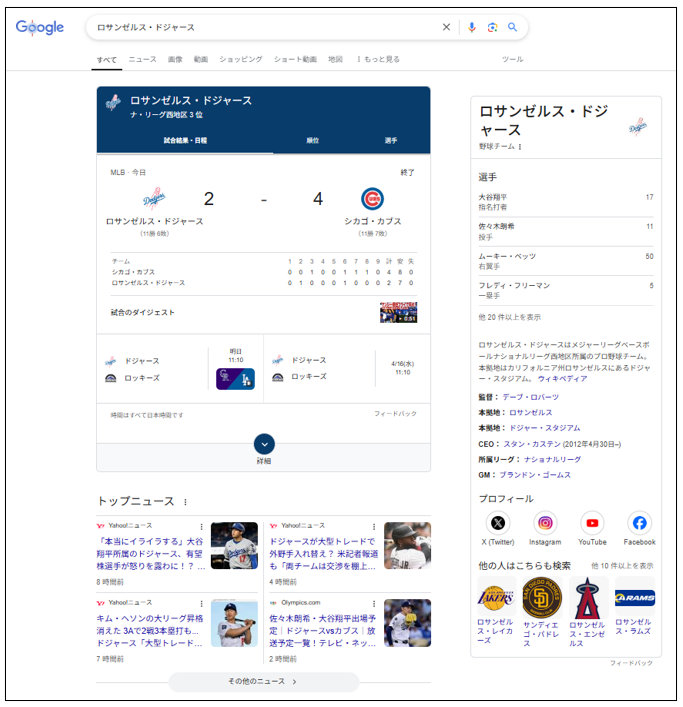Click the Chicago Cubs logo
Viewport: 683px width, 707px height.
pyautogui.click(x=372, y=199)
